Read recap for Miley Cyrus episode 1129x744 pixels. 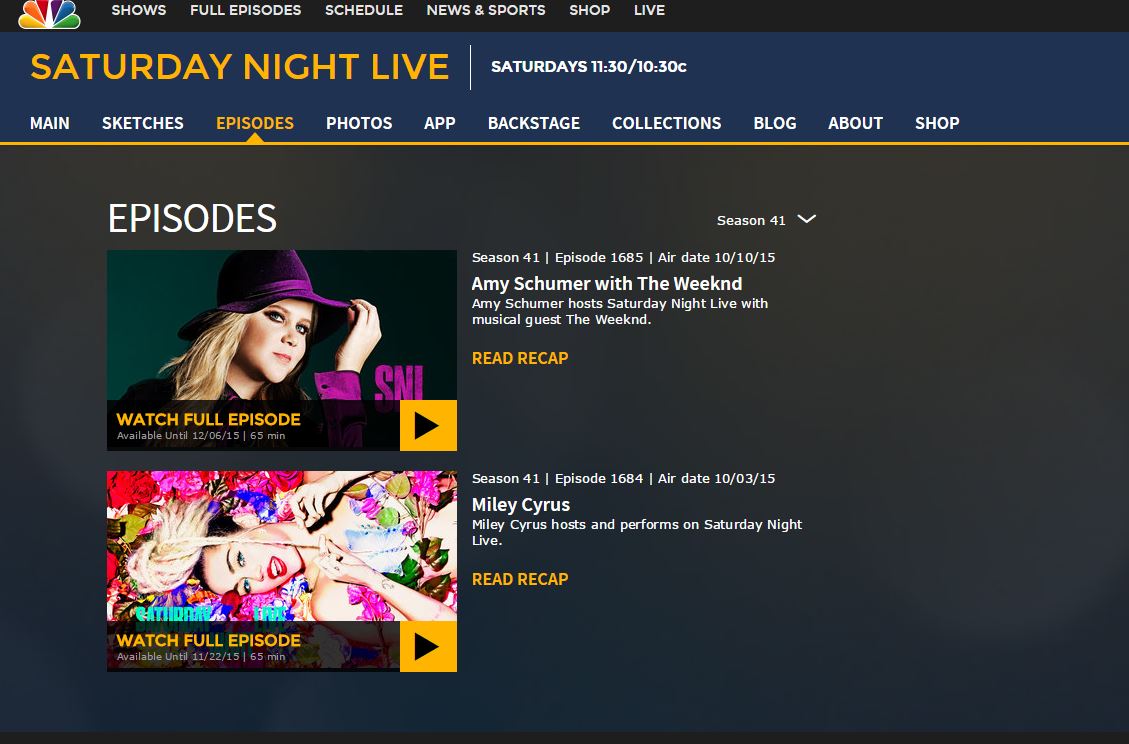520,579
